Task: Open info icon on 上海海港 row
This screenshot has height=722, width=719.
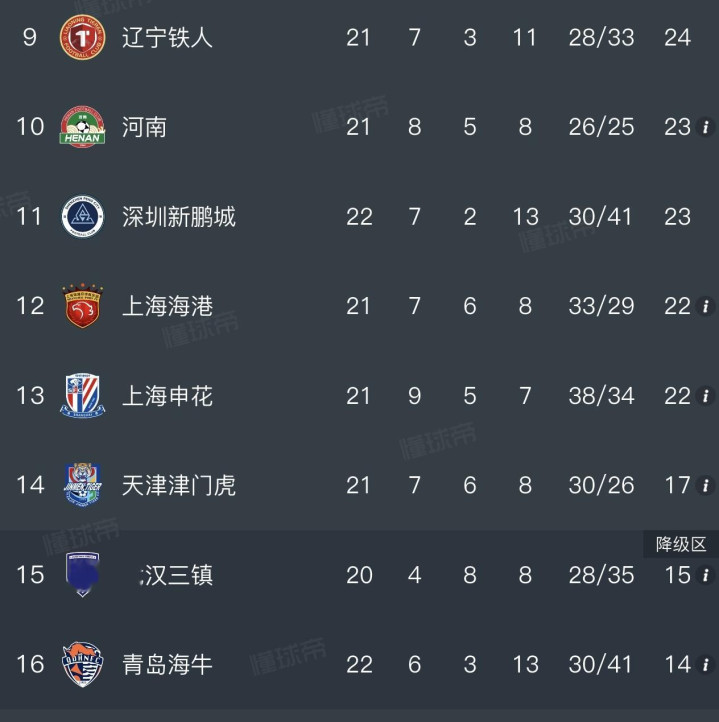Action: coord(705,306)
